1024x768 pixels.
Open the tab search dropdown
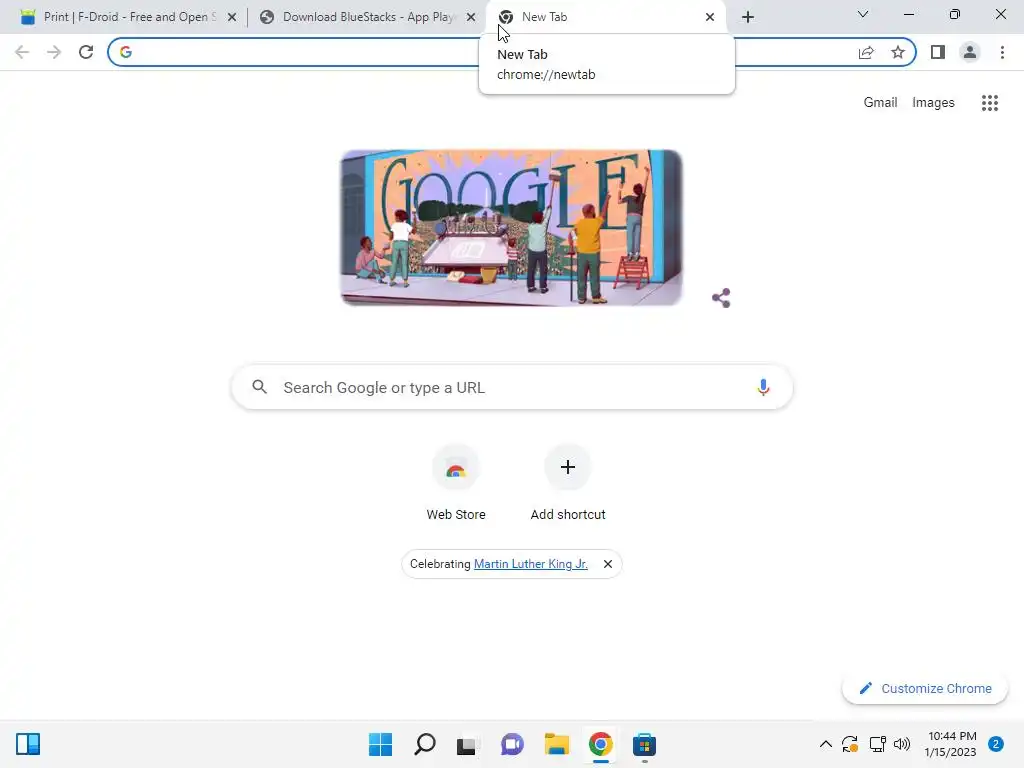click(863, 14)
